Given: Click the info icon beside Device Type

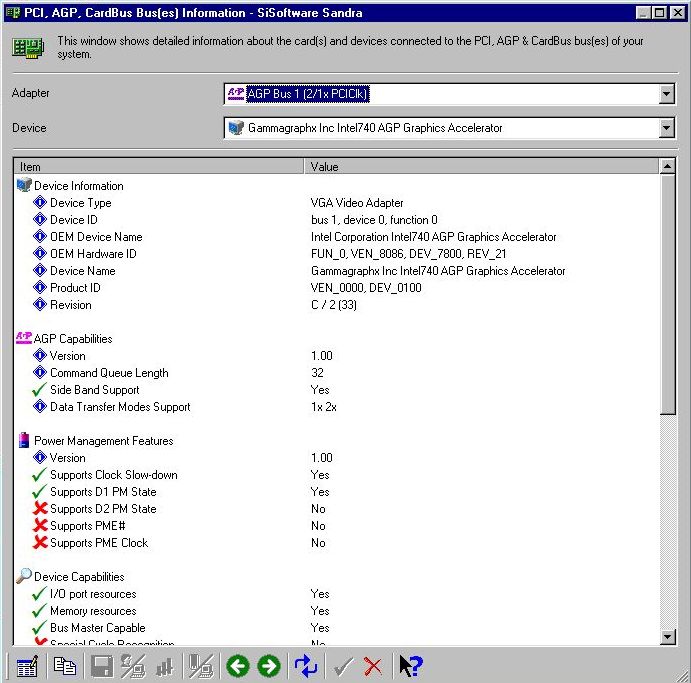Looking at the screenshot, I should point(40,202).
